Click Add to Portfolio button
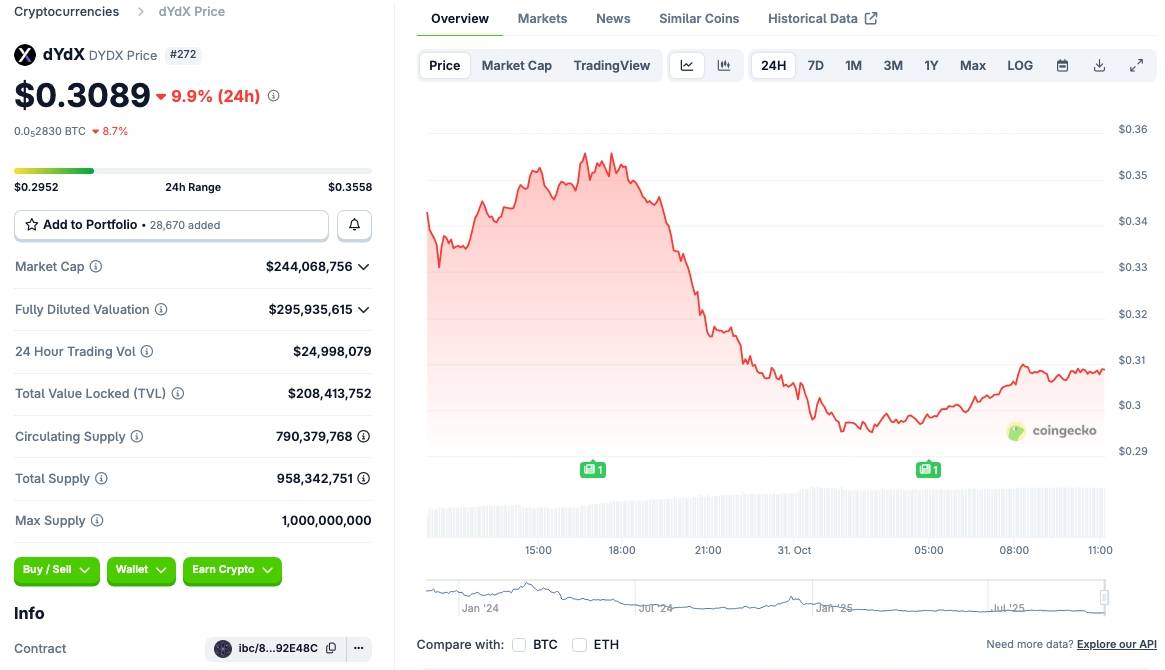Image resolution: width=1165 pixels, height=670 pixels. point(171,225)
